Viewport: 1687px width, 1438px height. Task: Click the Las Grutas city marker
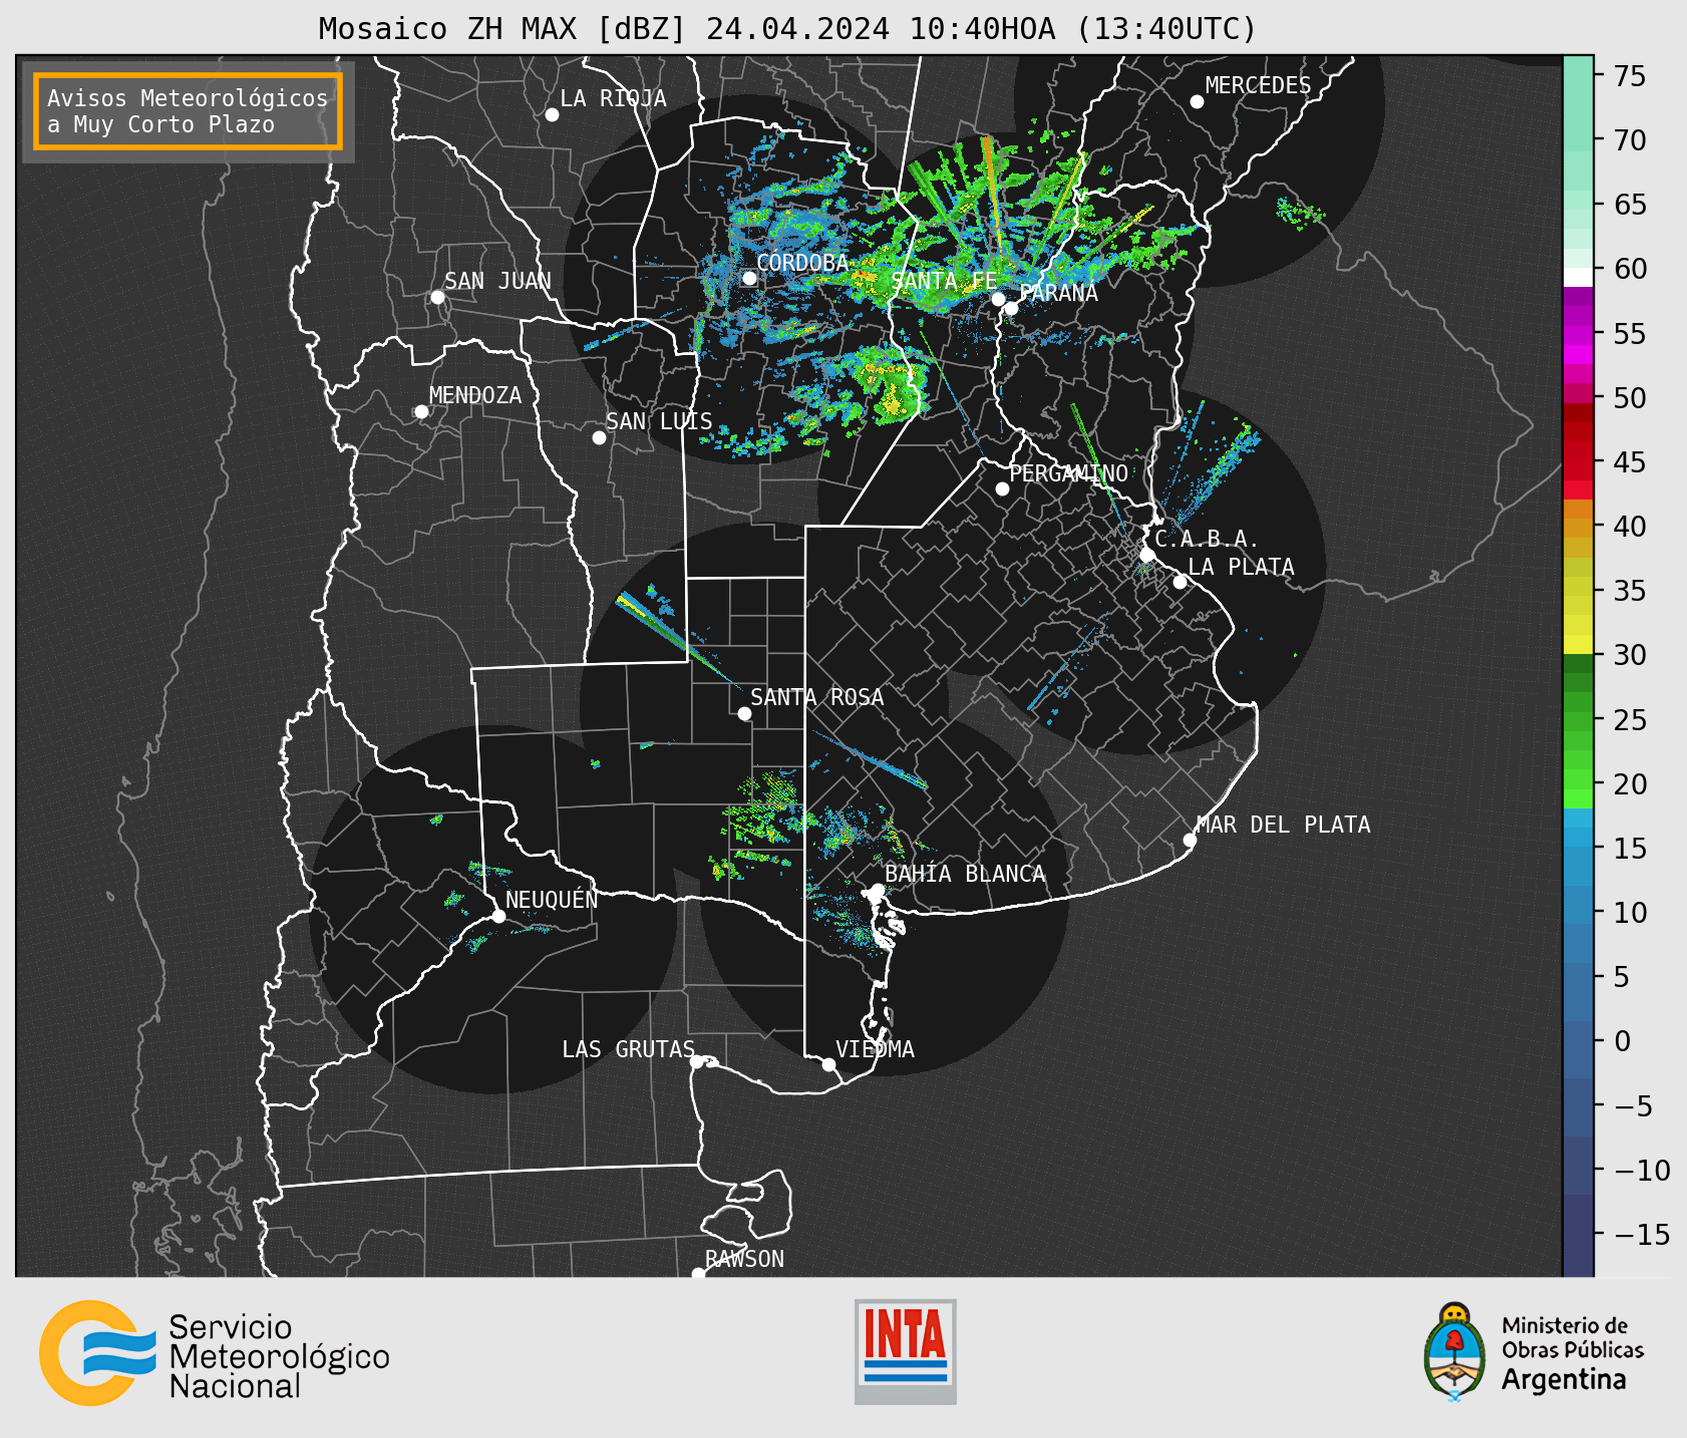point(697,1062)
